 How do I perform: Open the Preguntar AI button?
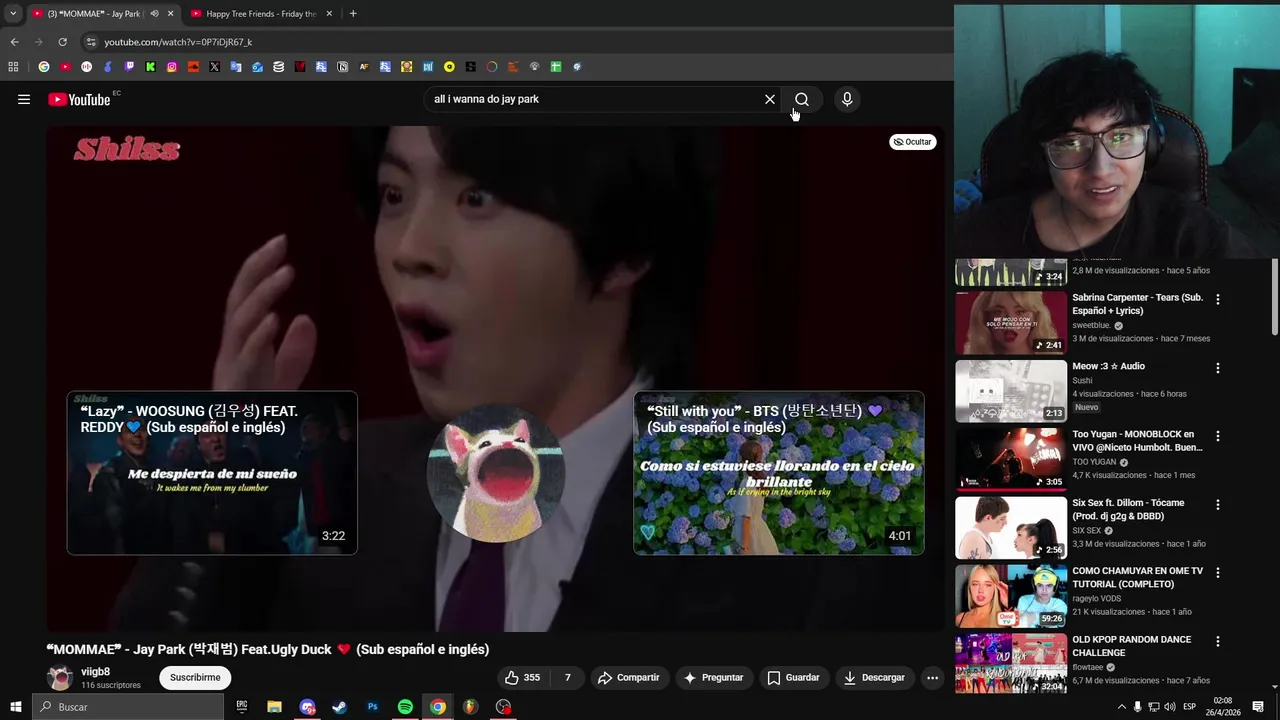(x=713, y=677)
